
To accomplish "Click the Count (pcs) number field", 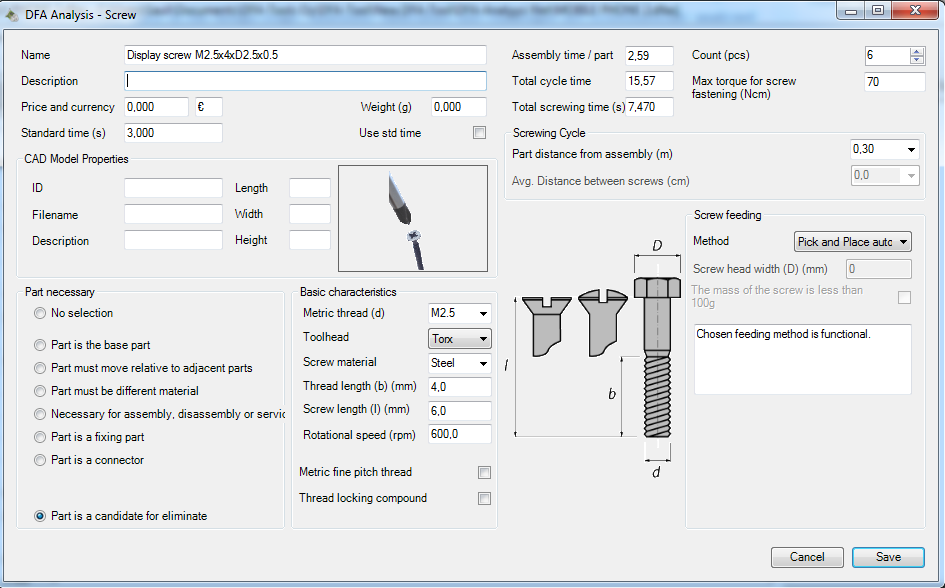I will 887,55.
